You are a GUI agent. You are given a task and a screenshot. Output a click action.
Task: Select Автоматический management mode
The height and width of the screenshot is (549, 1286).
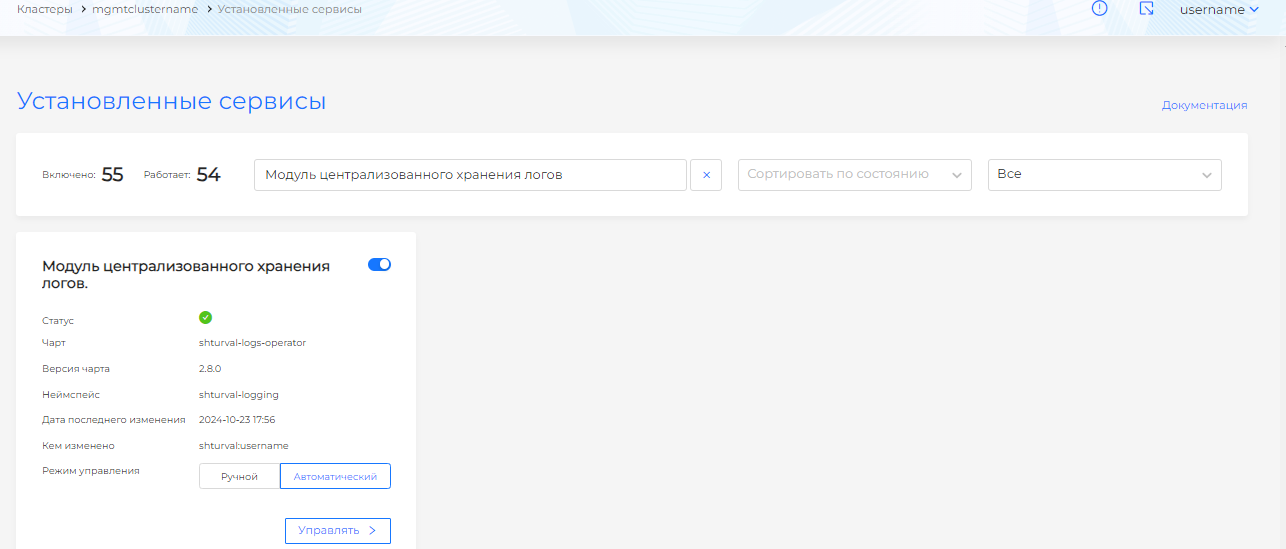(x=335, y=477)
